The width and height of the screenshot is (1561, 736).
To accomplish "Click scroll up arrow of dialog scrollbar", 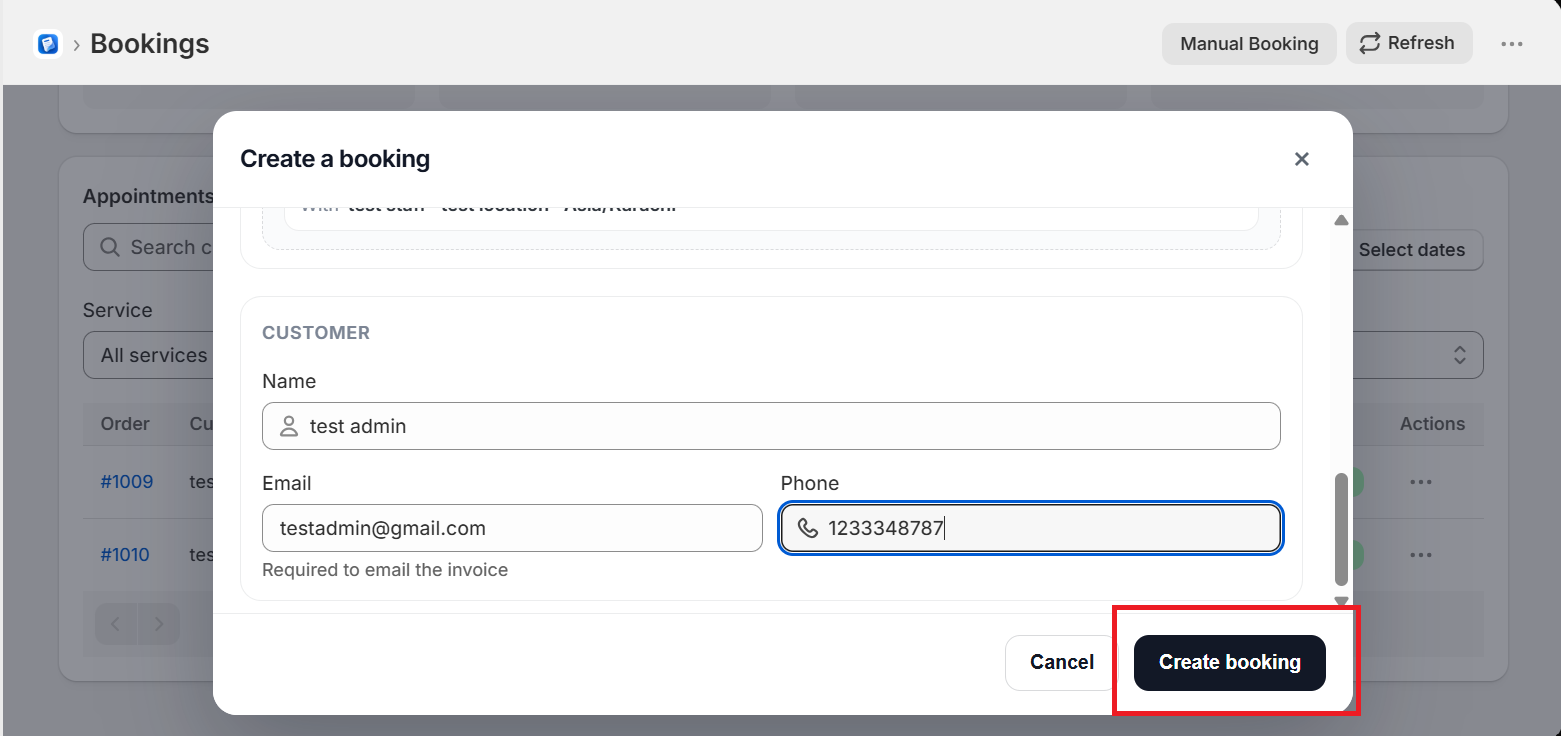I will click(1342, 220).
